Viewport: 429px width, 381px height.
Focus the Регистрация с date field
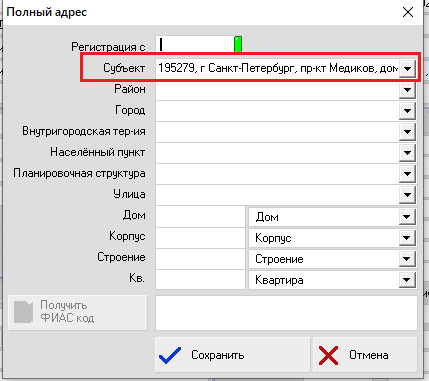[195, 44]
